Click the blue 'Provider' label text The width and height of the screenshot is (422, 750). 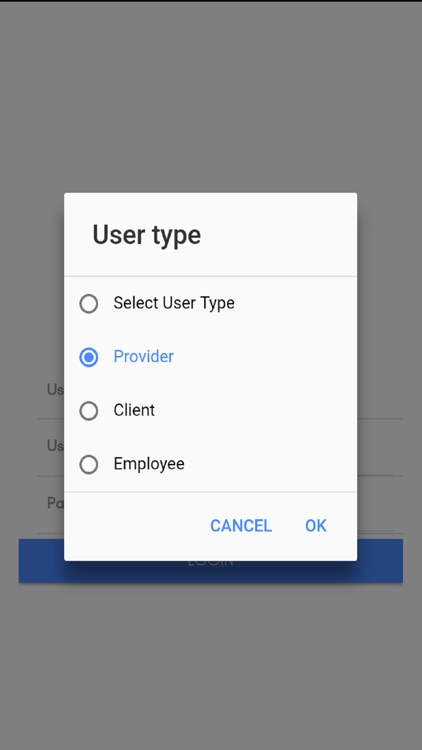click(x=144, y=356)
